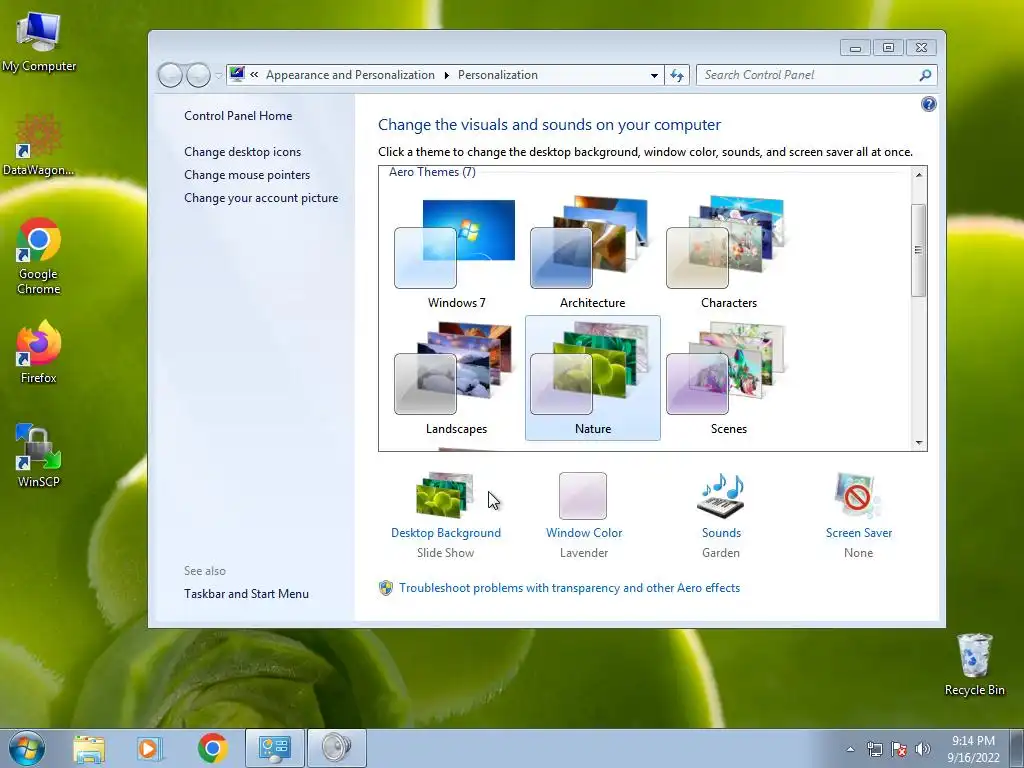The image size is (1024, 768).
Task: Click the Sounds text link
Action: pyautogui.click(x=721, y=533)
